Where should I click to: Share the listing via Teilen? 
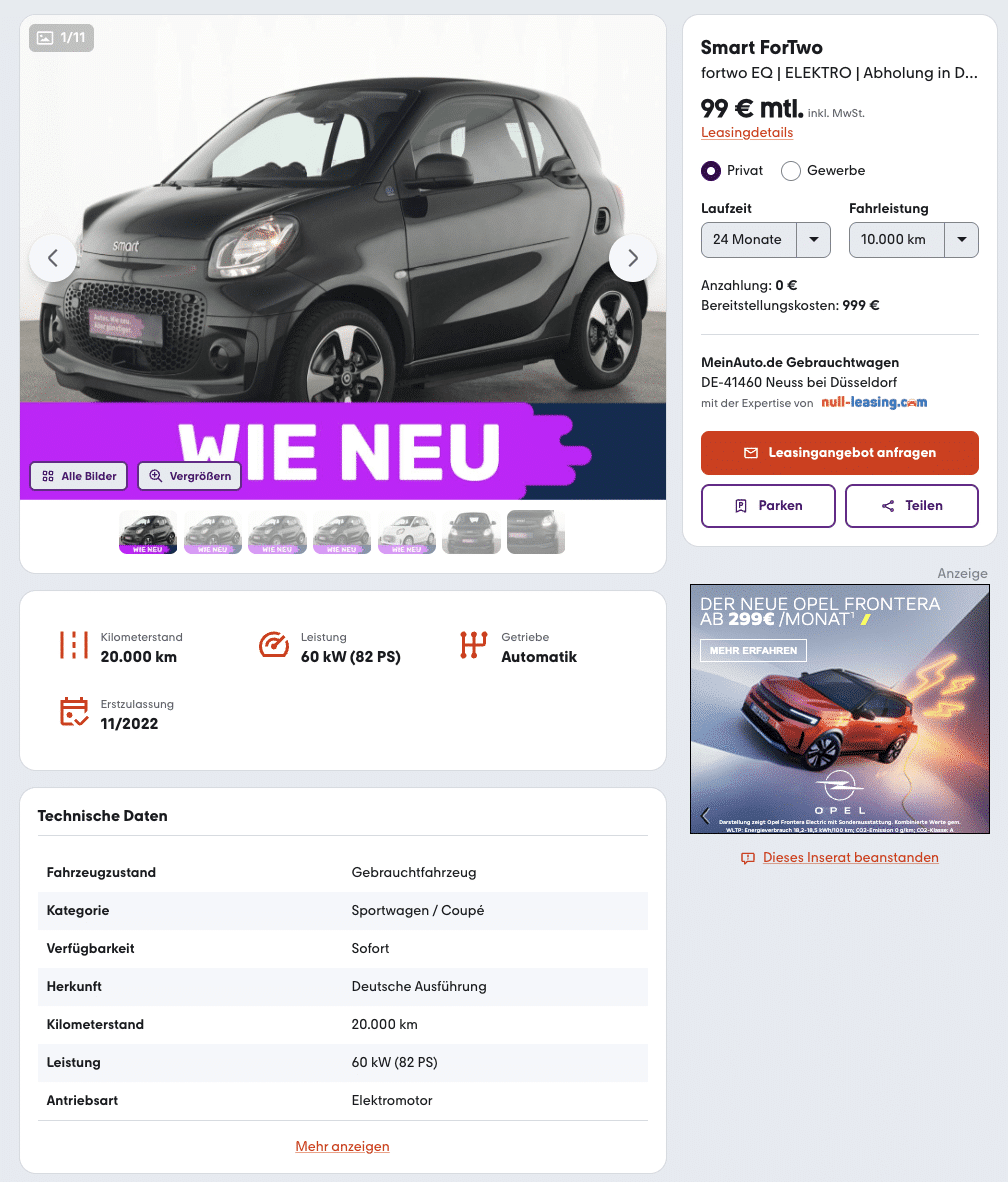click(x=911, y=506)
